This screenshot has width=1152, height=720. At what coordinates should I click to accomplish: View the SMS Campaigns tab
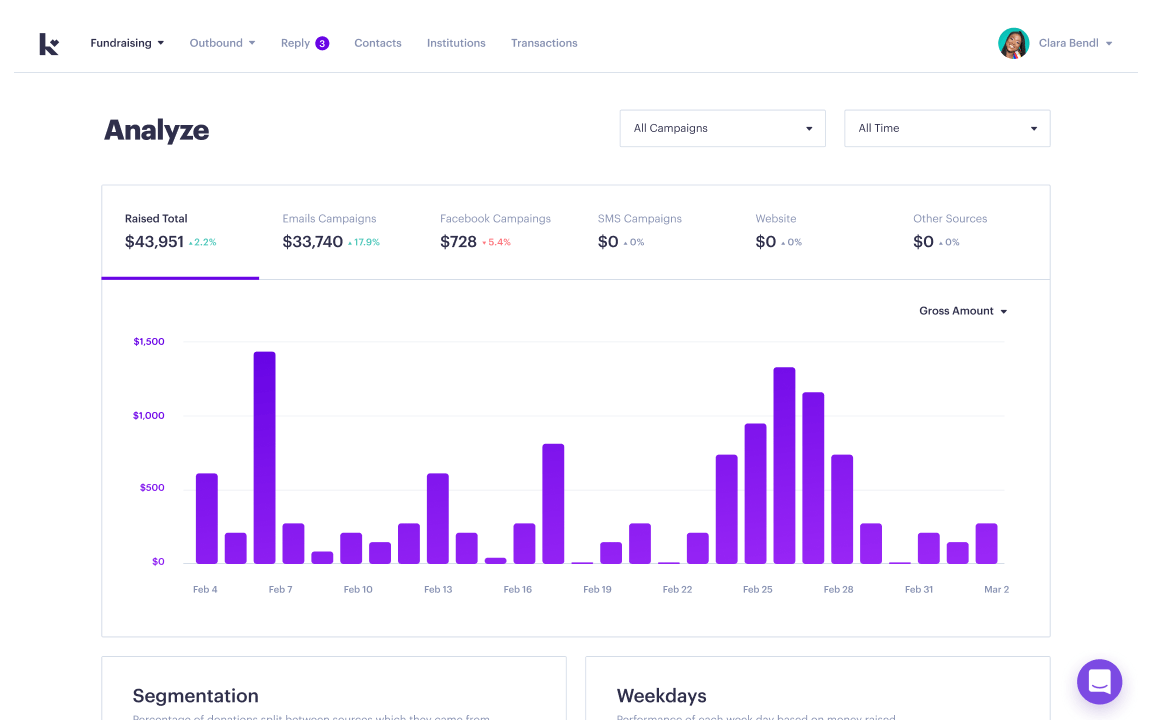tap(639, 230)
